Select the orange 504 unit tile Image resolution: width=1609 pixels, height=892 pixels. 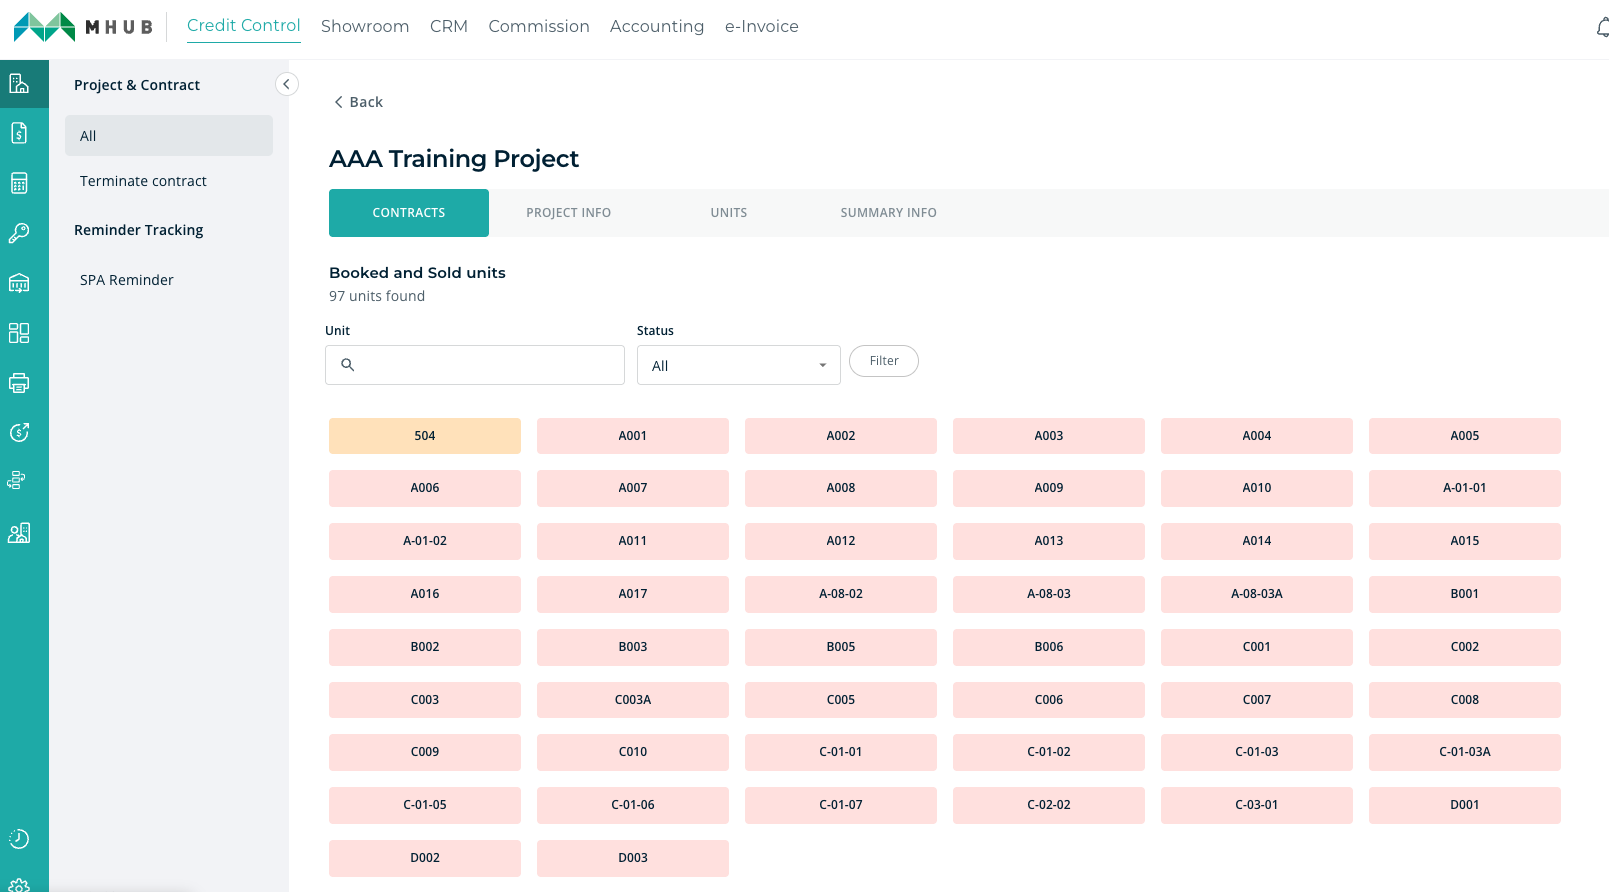point(425,436)
